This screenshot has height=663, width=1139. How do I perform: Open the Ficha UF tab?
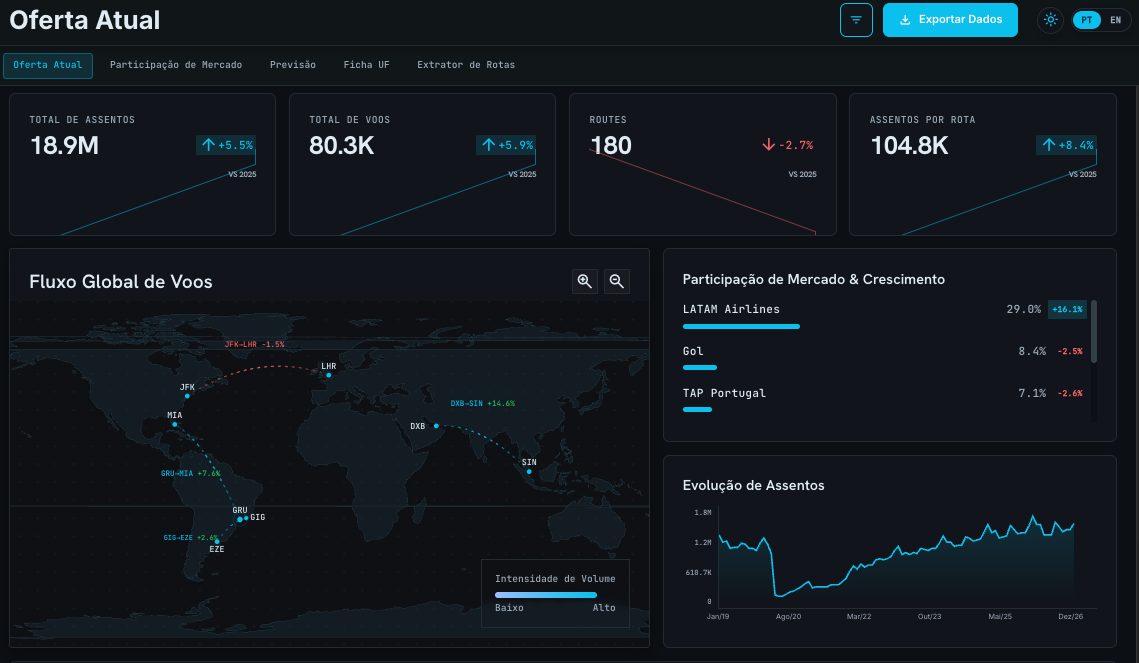click(367, 65)
